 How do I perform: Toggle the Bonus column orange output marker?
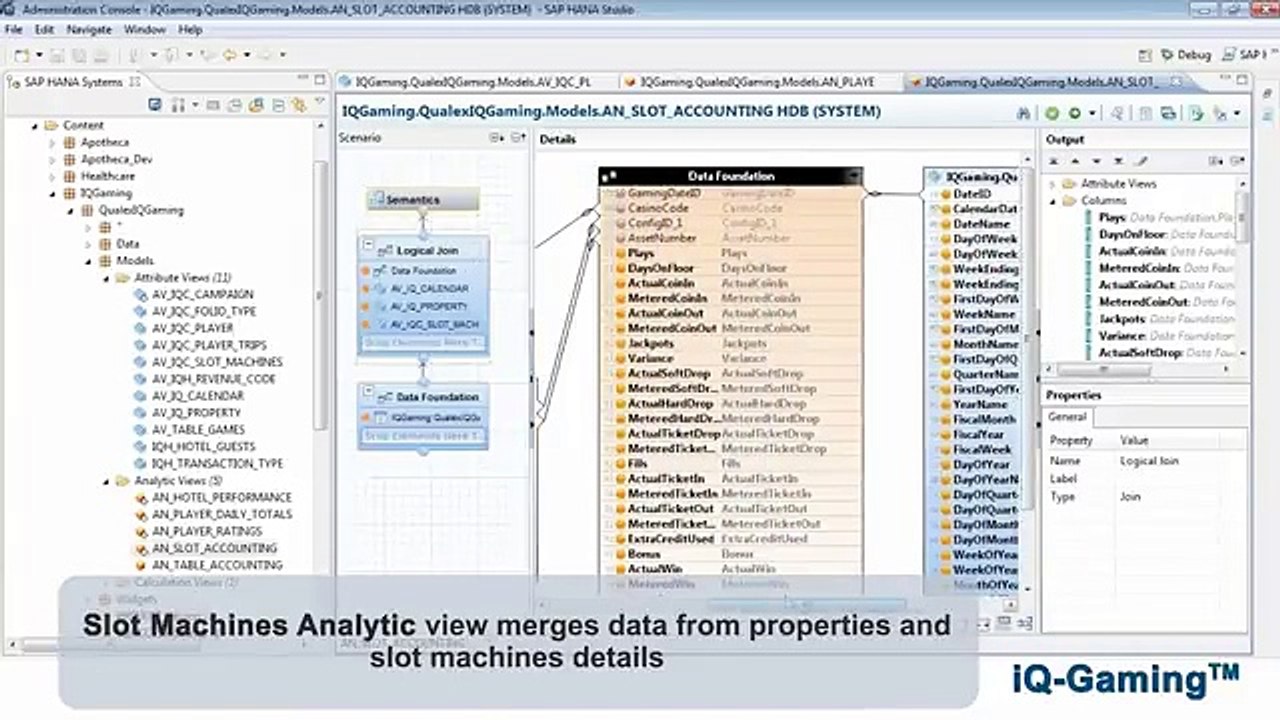(x=620, y=554)
